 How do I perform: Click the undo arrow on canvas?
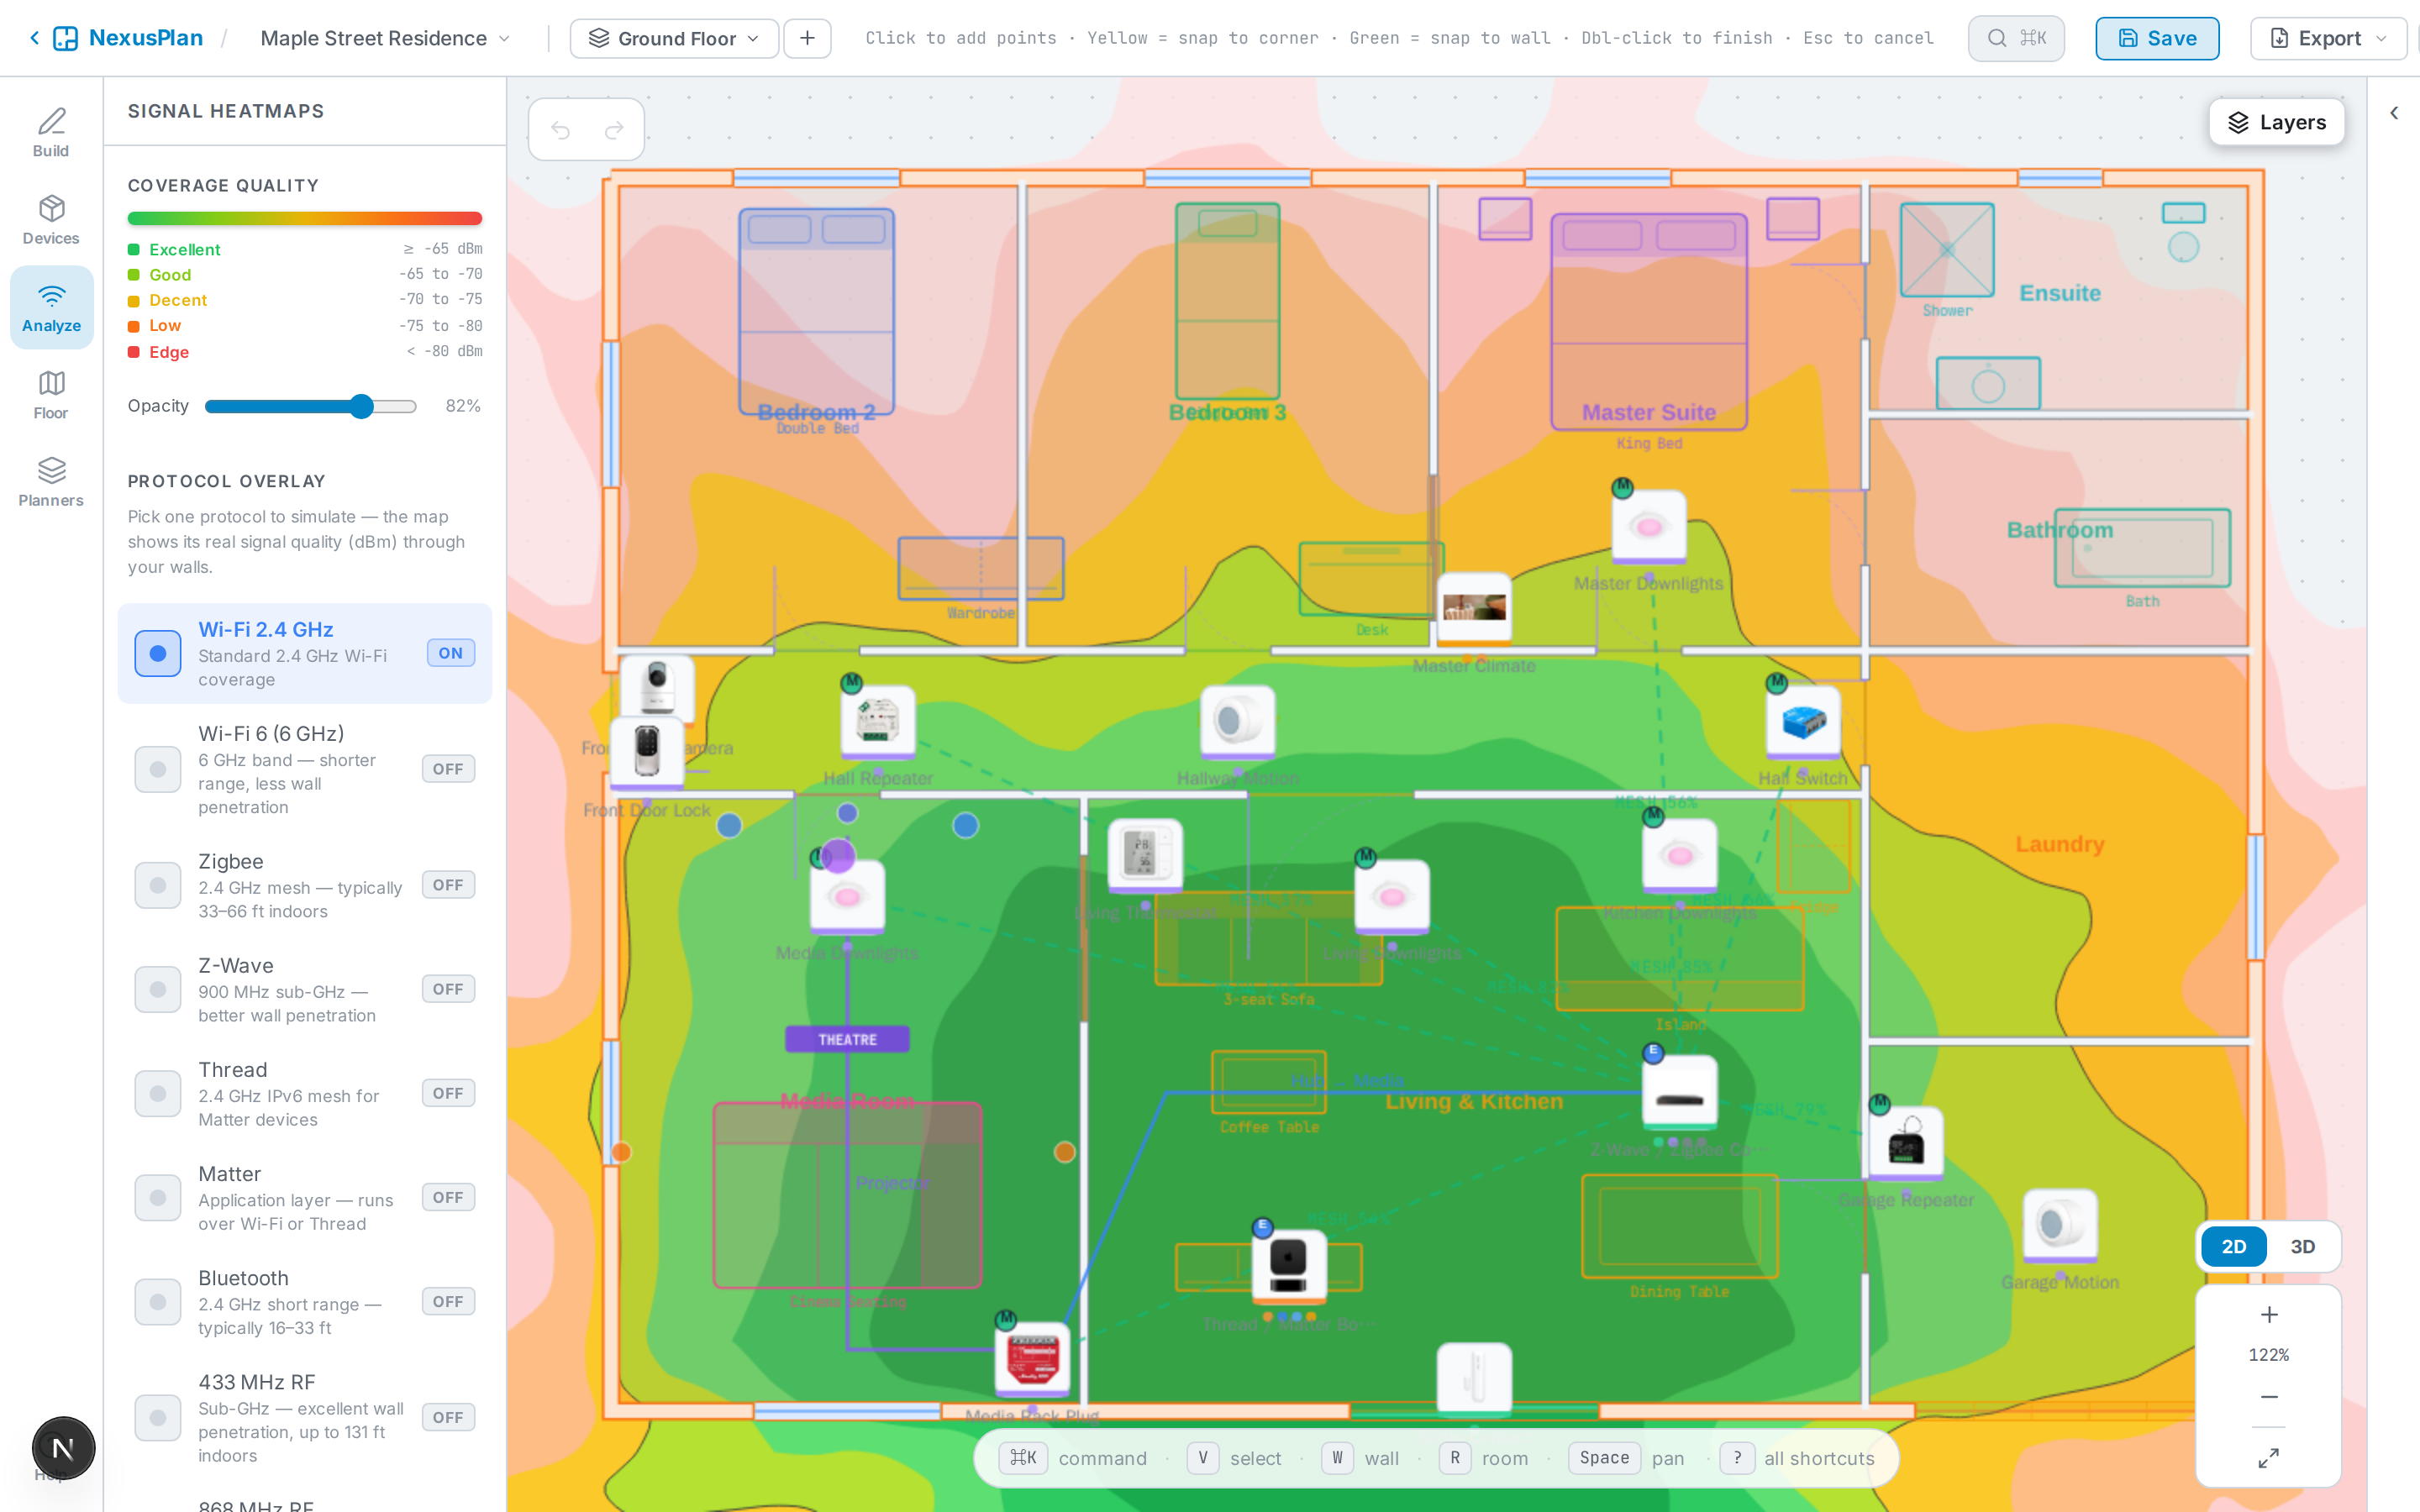coord(560,130)
